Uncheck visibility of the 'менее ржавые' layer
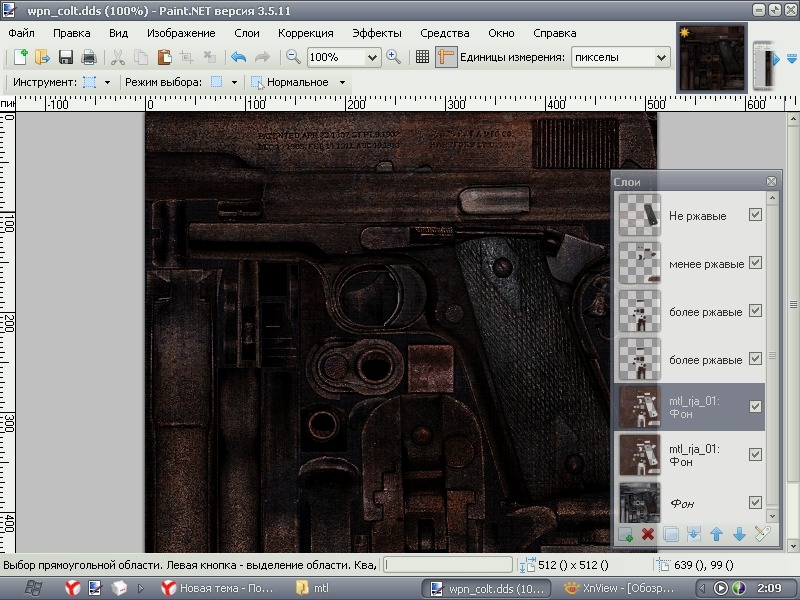 (755, 263)
